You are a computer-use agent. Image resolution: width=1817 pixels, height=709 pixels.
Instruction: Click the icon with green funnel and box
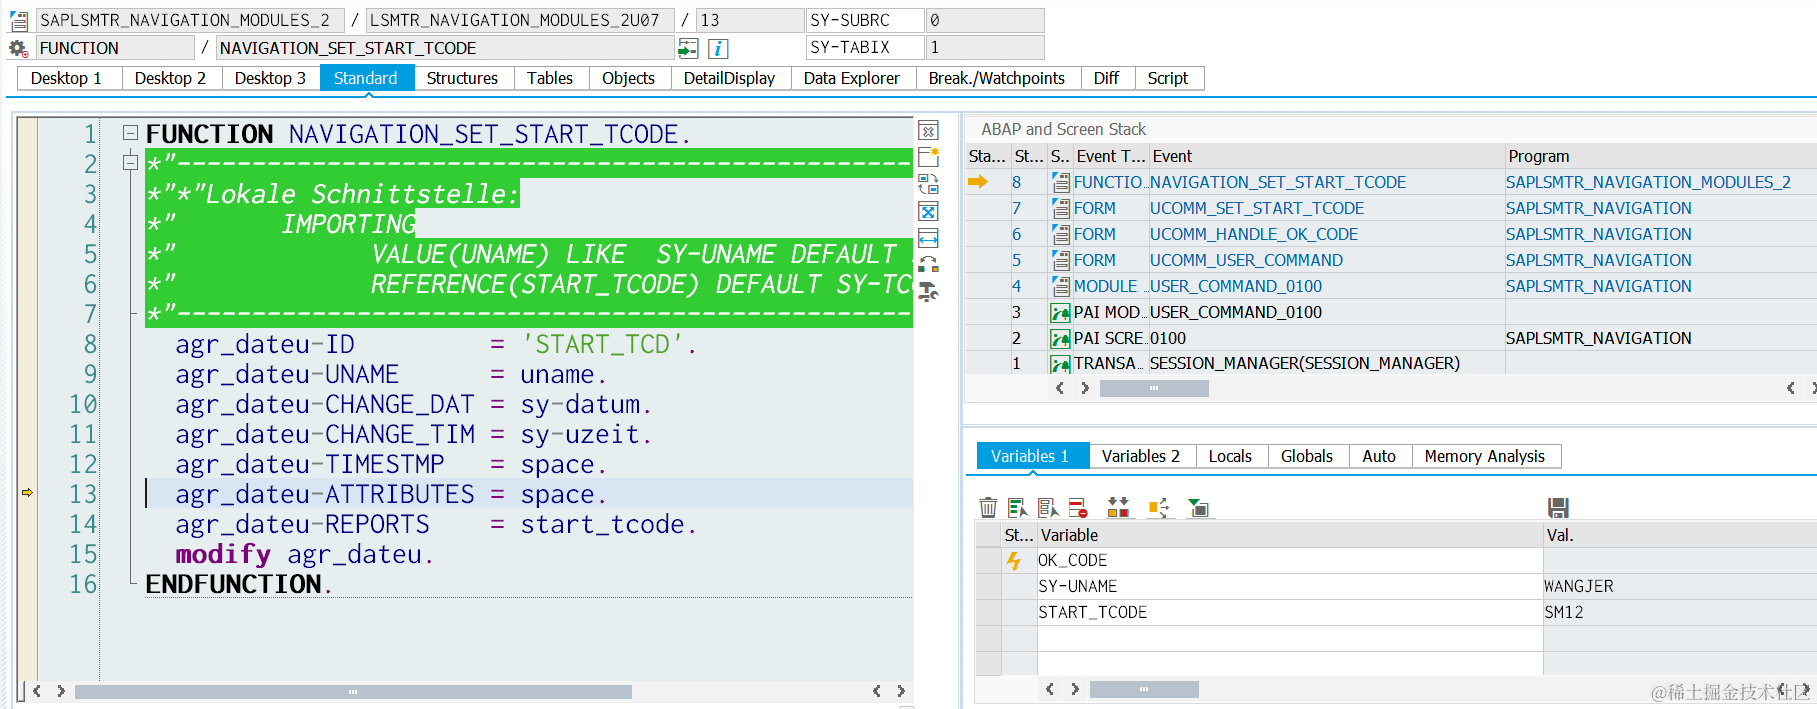(x=1198, y=508)
